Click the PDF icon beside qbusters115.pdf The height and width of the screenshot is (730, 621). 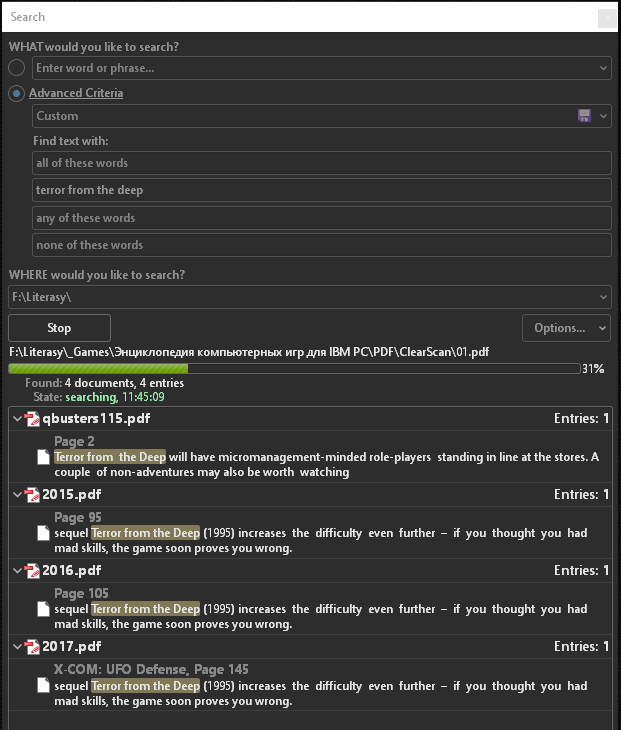(x=31, y=419)
